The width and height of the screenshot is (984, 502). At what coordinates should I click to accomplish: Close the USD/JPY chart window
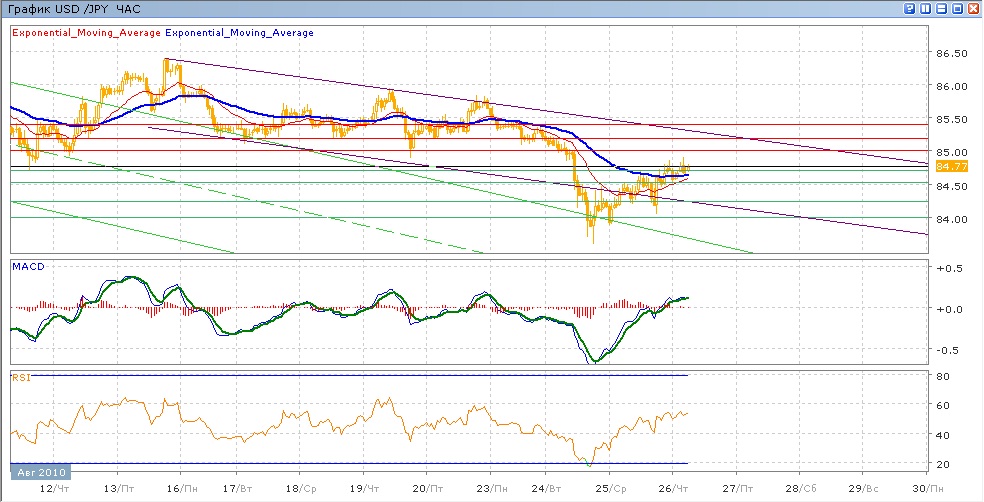point(973,8)
